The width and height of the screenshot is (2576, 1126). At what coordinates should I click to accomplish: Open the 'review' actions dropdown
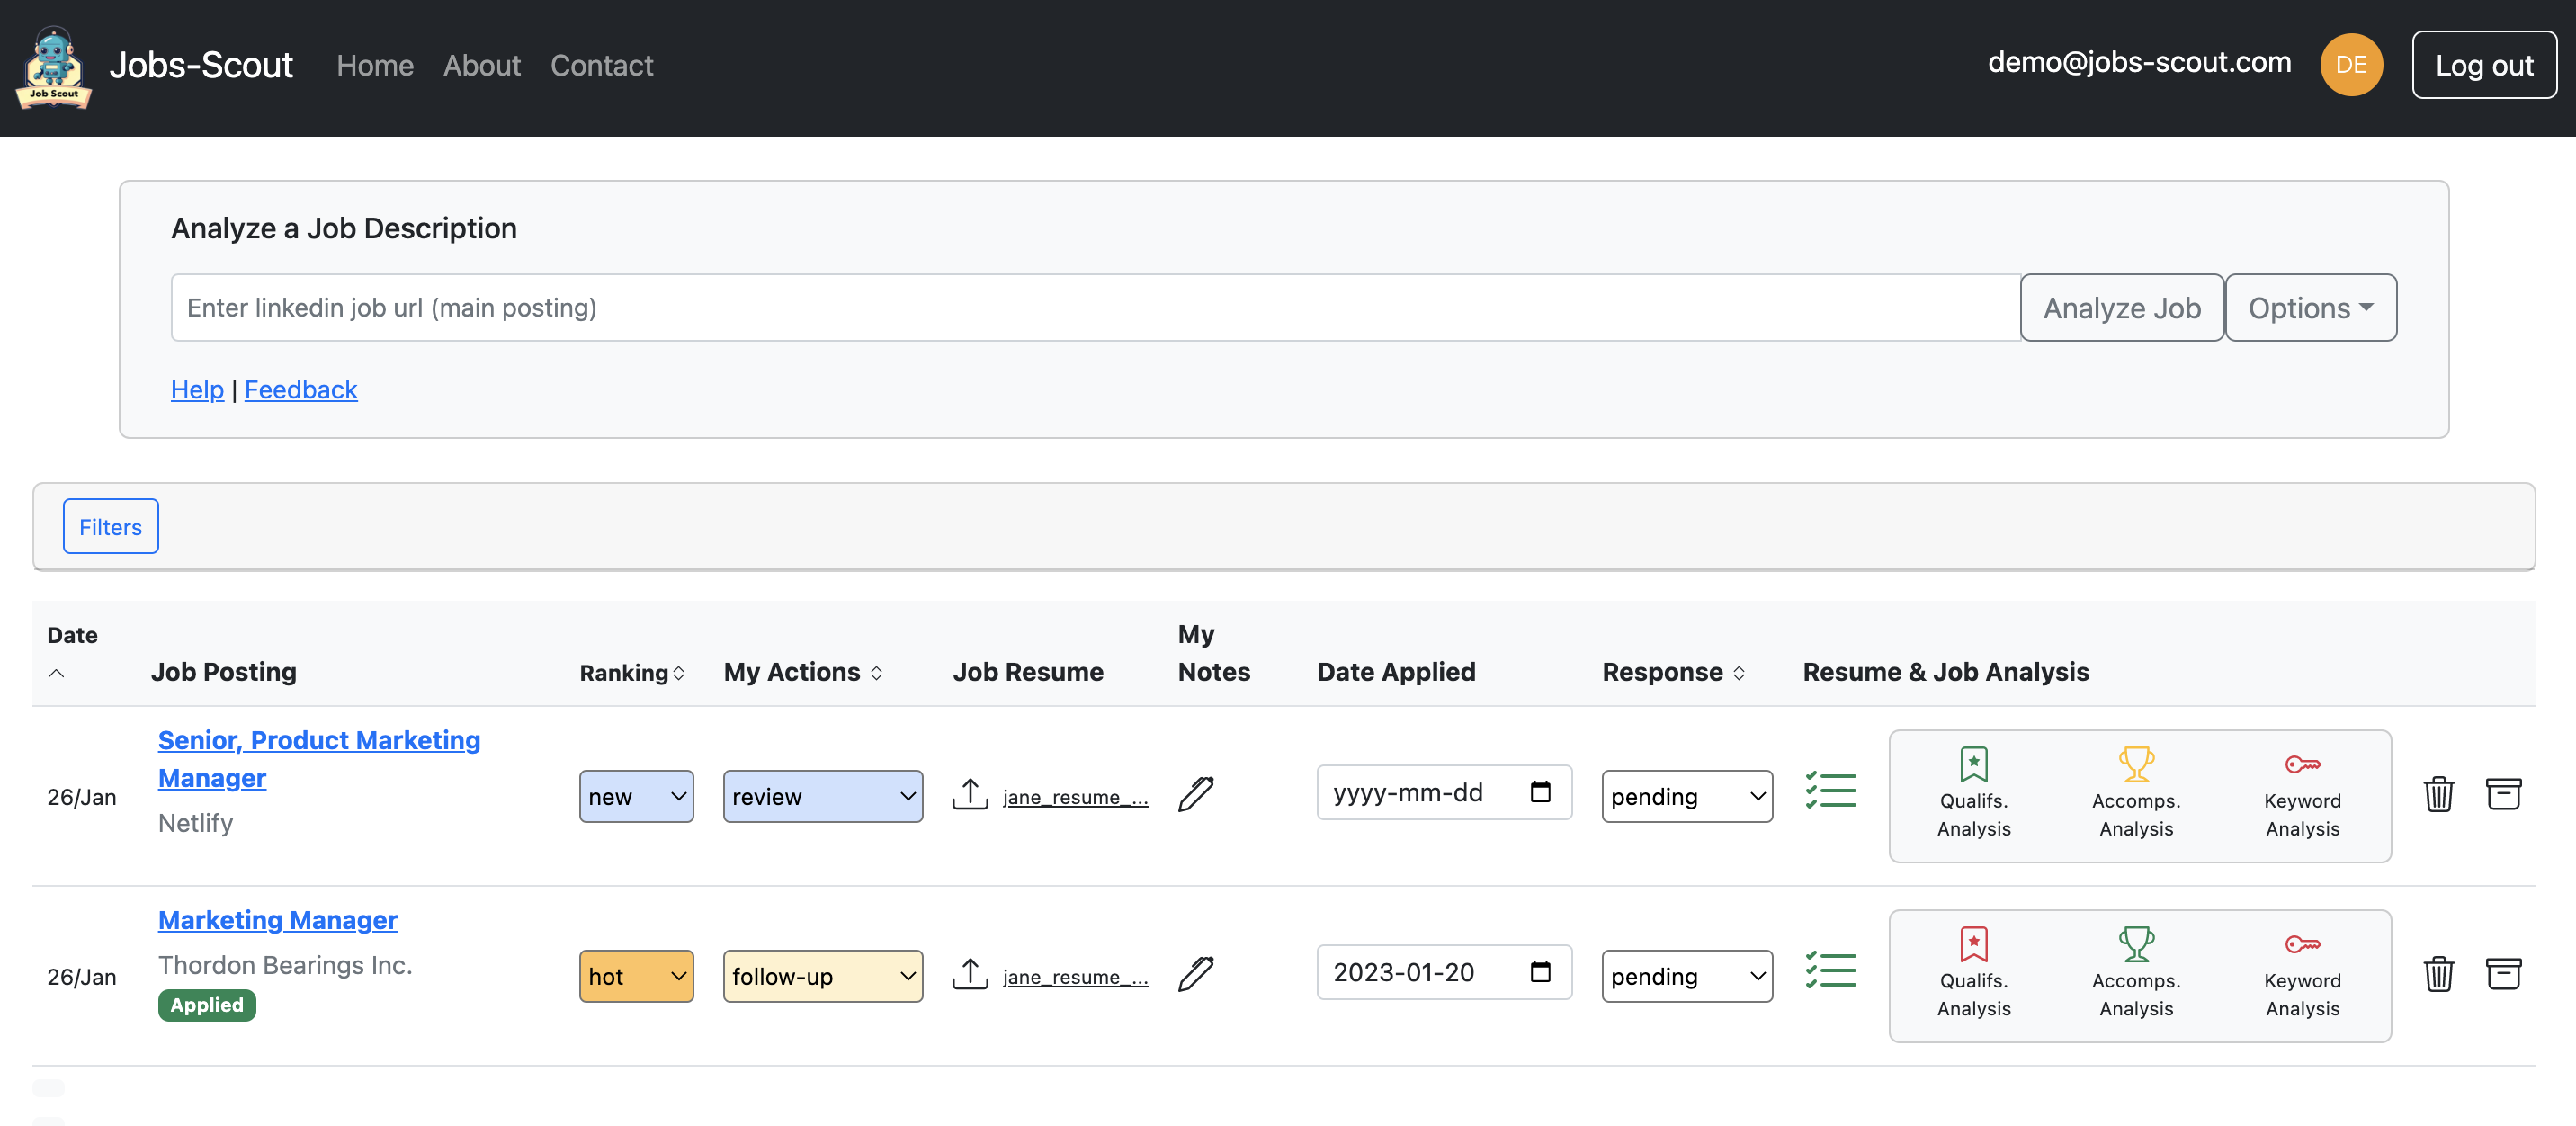(x=823, y=796)
